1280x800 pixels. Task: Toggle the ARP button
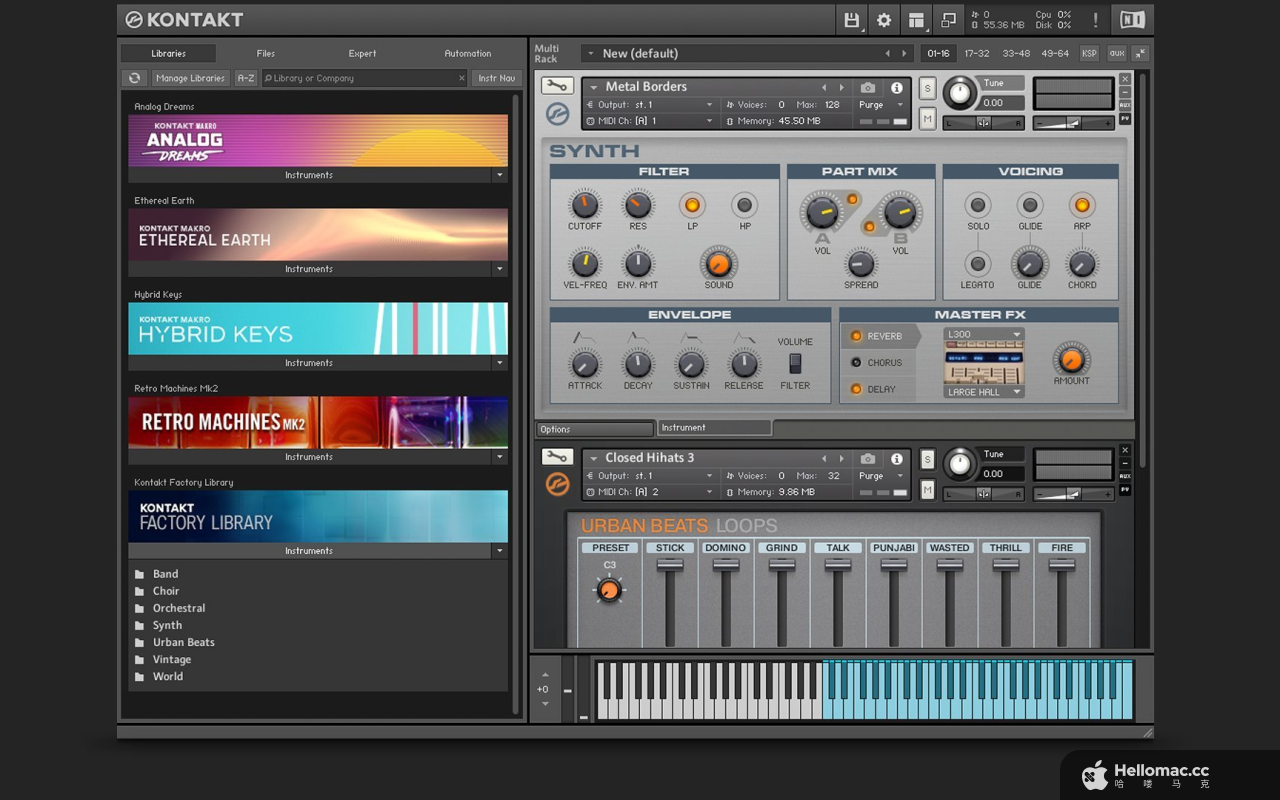(1081, 205)
